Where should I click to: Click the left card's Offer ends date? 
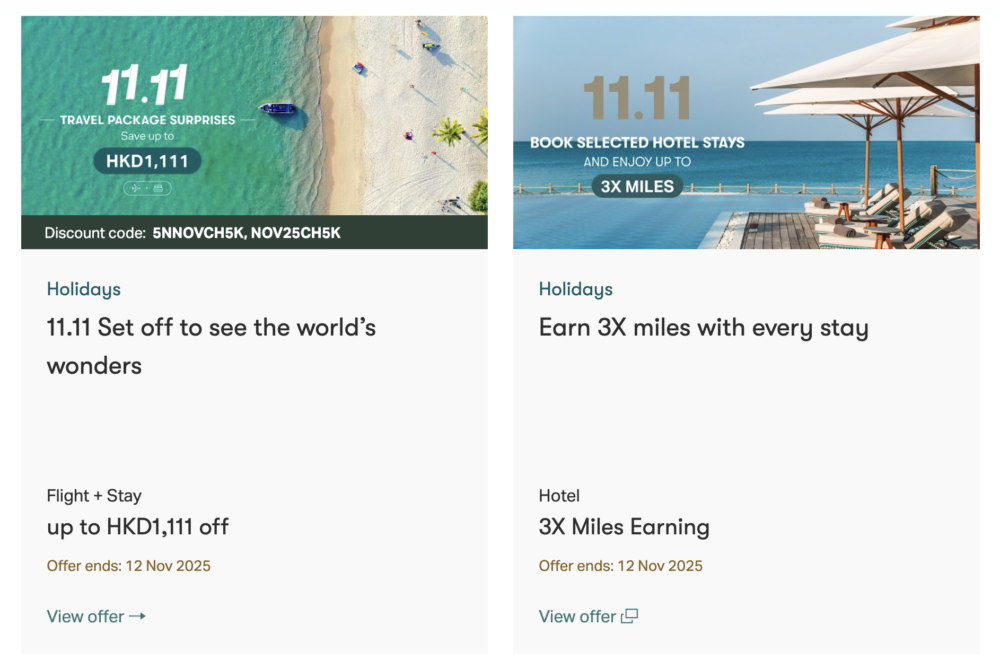(128, 566)
